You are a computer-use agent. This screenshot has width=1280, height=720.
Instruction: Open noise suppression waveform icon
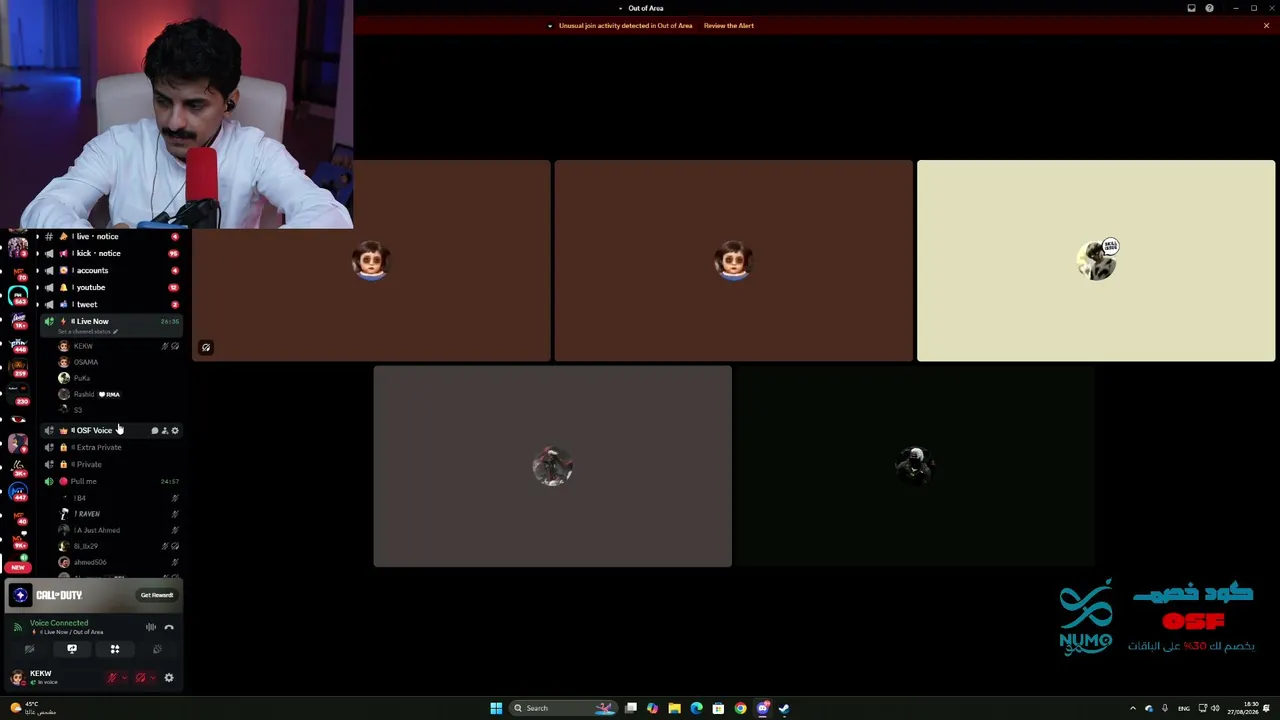(x=151, y=627)
